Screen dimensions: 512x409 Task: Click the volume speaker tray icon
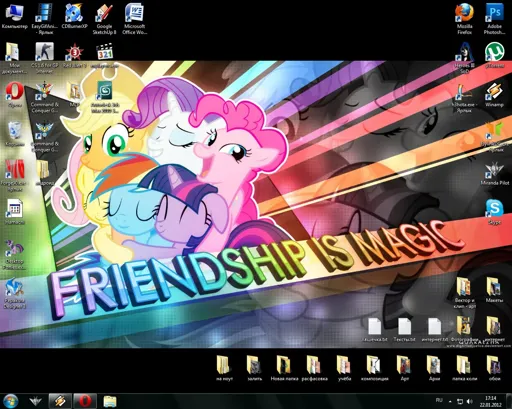470,401
